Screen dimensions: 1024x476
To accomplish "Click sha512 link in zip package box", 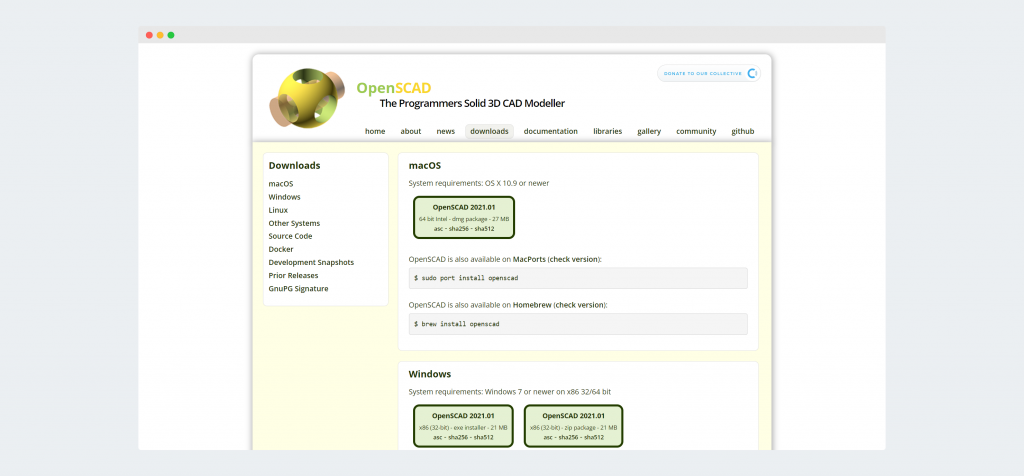I will [x=594, y=437].
